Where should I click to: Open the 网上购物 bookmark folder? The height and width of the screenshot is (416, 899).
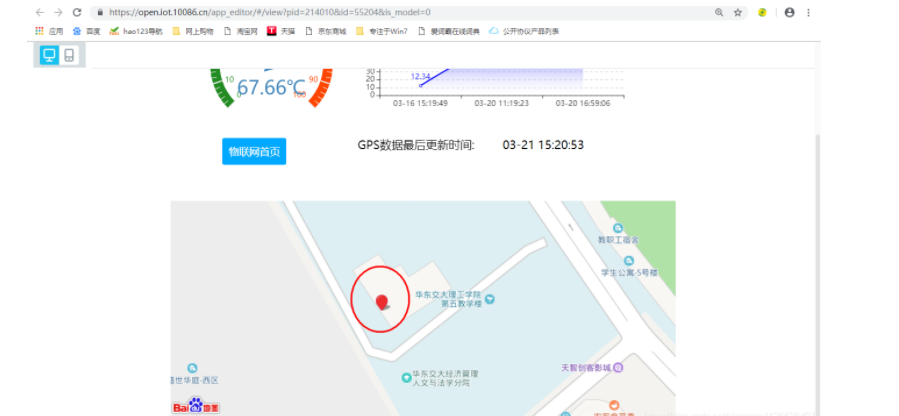point(193,31)
